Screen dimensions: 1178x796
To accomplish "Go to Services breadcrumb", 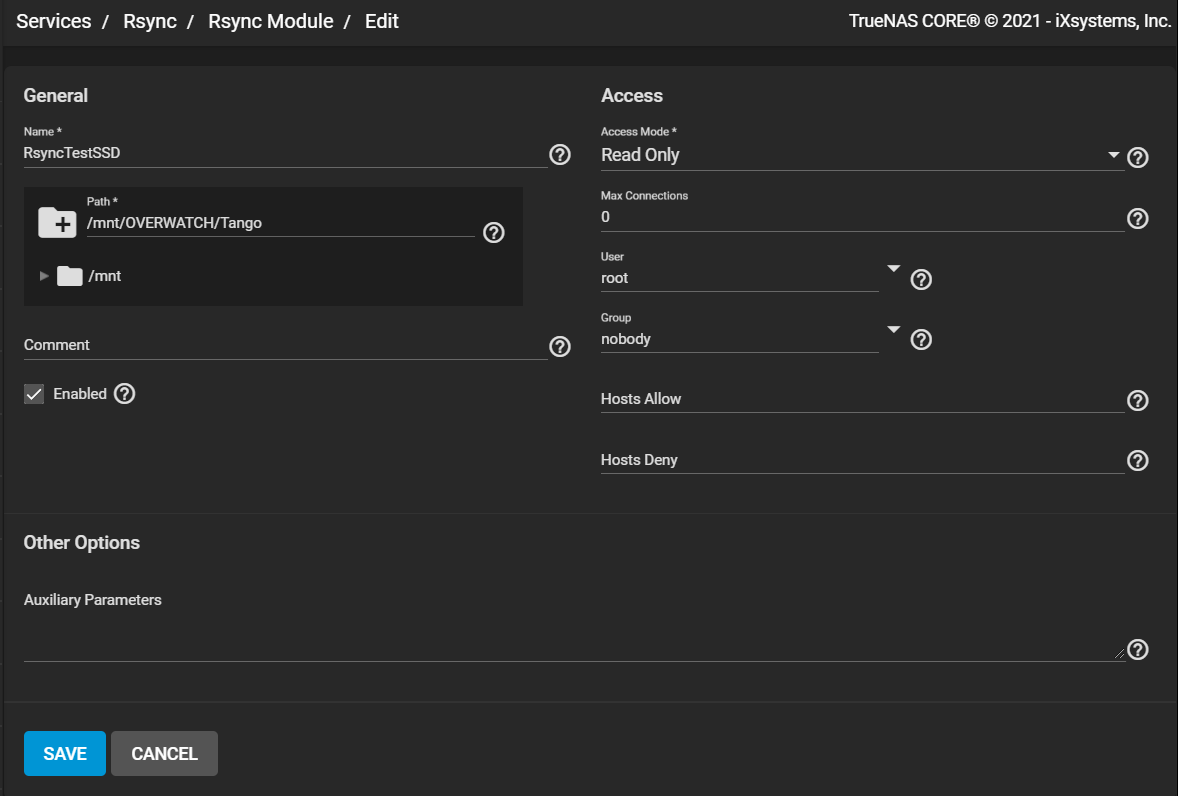I will [53, 21].
